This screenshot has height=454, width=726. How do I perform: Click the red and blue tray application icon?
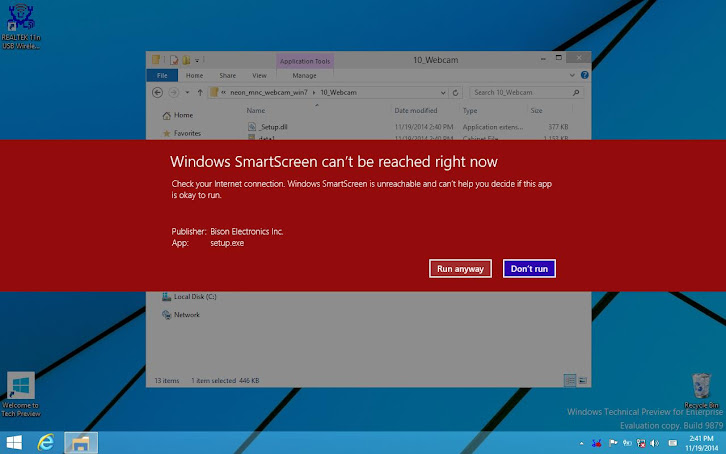596,443
